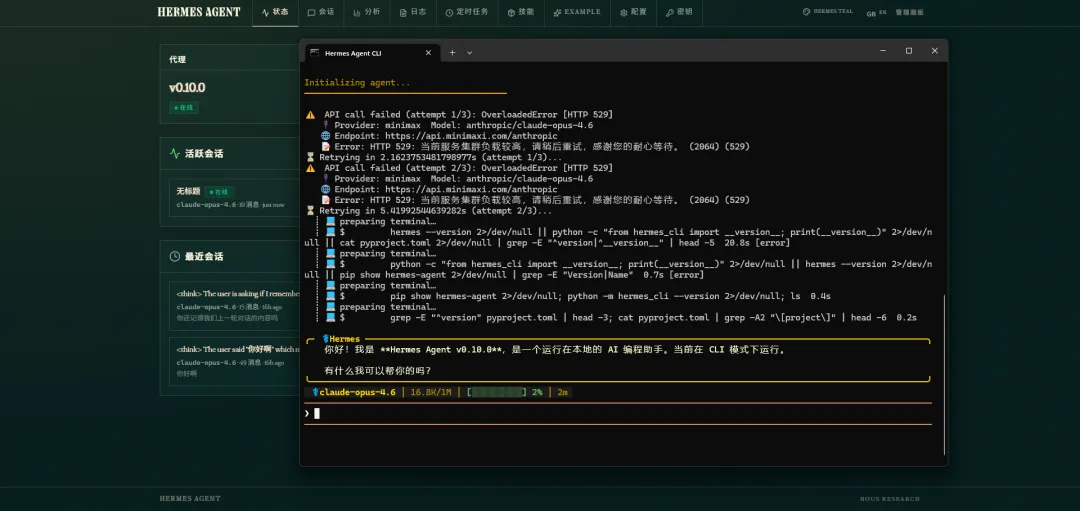Add a new terminal tab with plus button
Image resolution: width=1080 pixels, height=511 pixels.
(x=453, y=52)
